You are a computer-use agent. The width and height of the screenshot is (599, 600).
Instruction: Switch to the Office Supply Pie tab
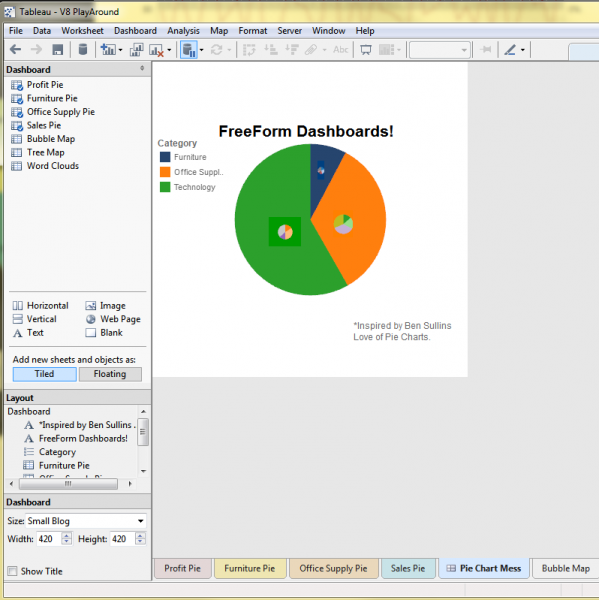(x=333, y=568)
